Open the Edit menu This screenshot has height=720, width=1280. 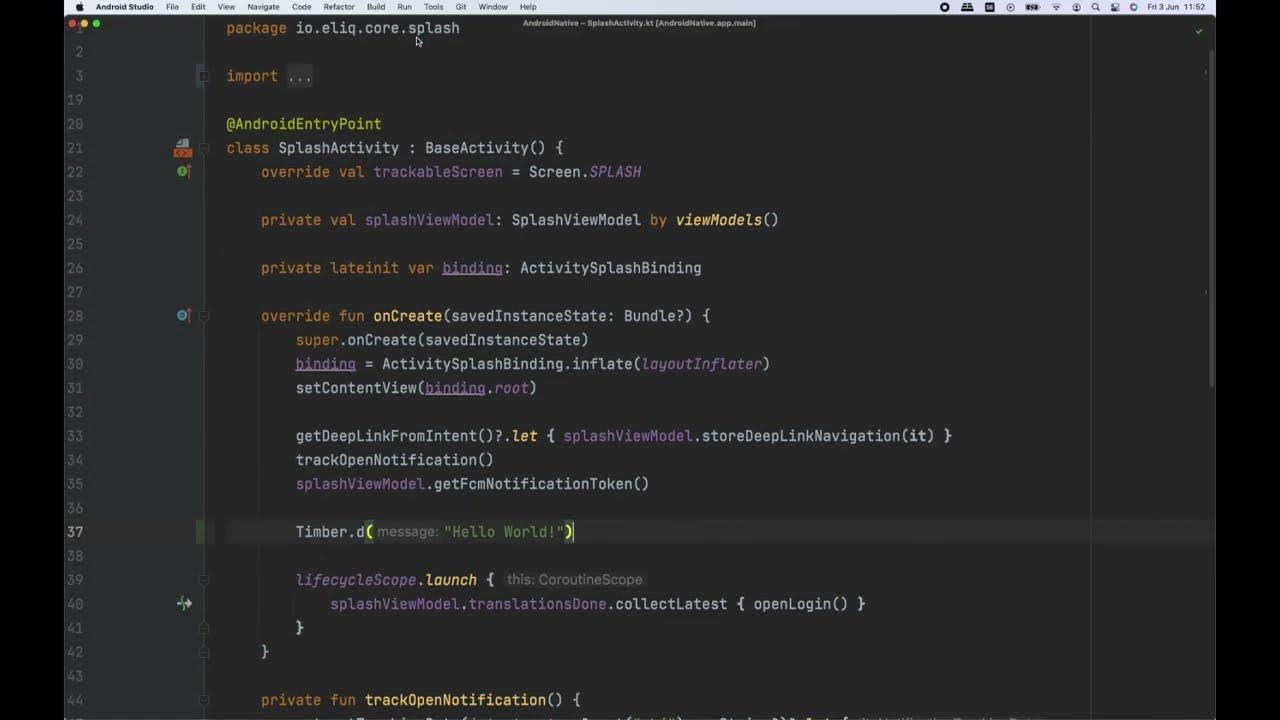pos(199,7)
